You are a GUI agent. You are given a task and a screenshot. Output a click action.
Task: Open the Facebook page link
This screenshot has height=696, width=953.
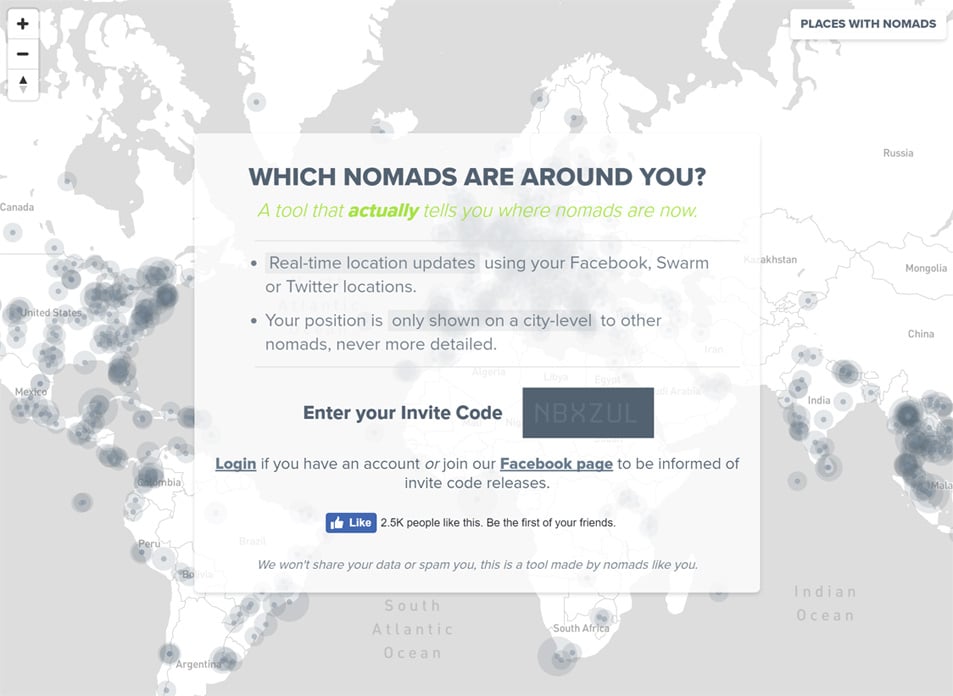click(x=556, y=463)
